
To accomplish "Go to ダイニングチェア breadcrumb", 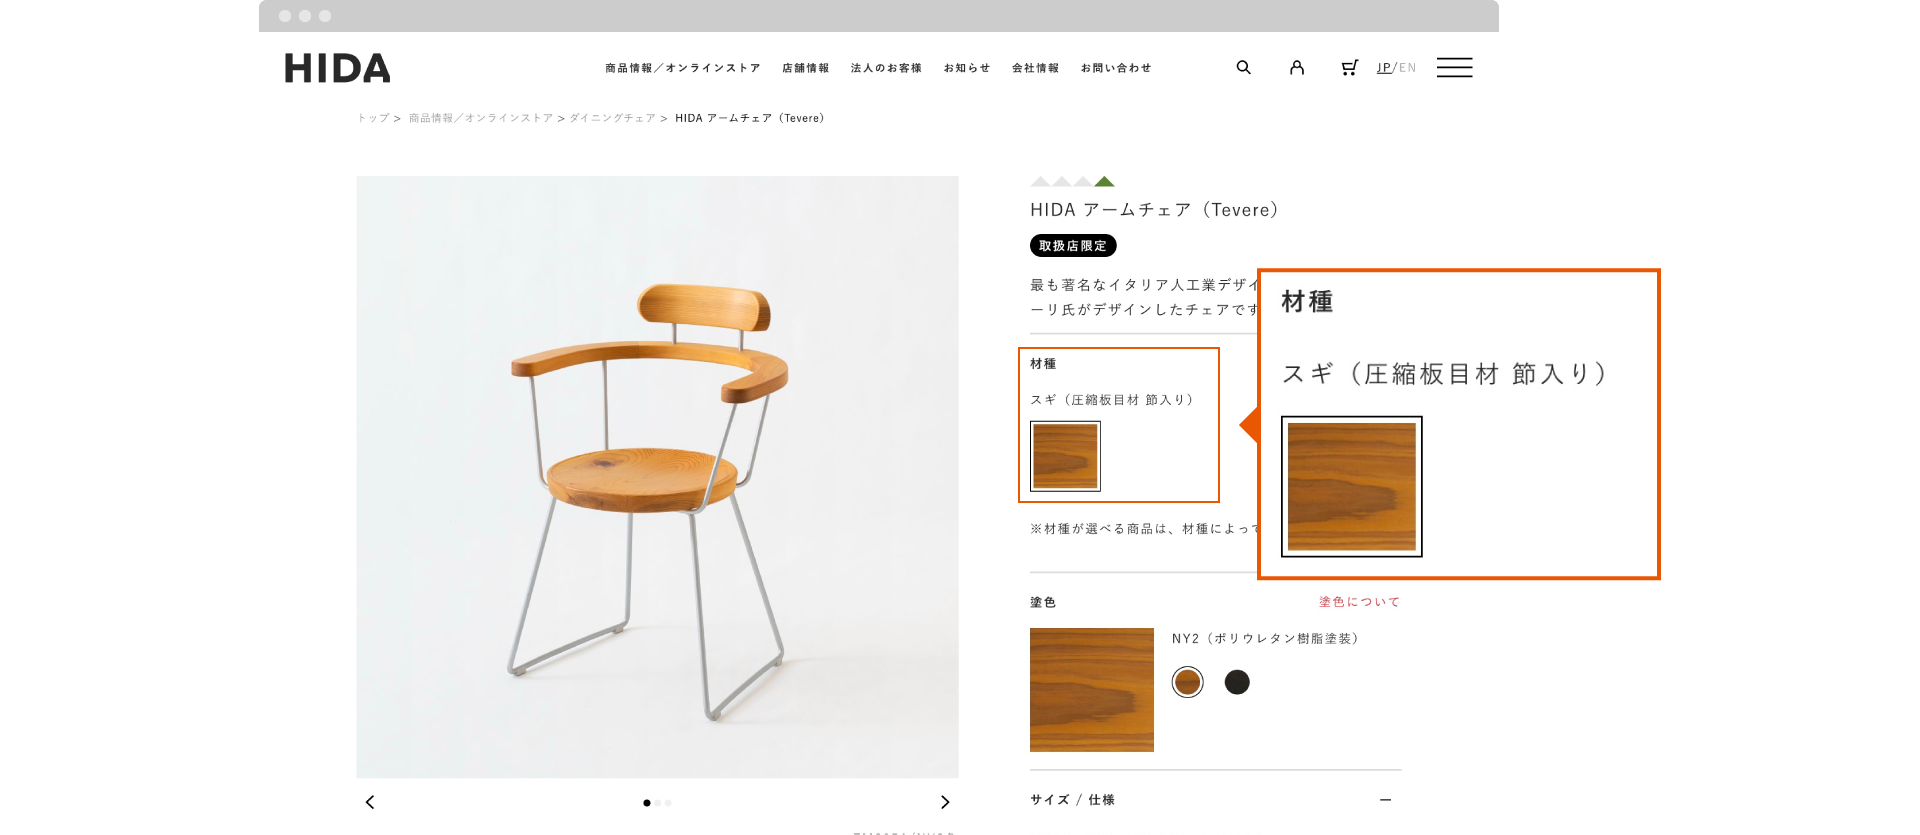I will coord(612,118).
